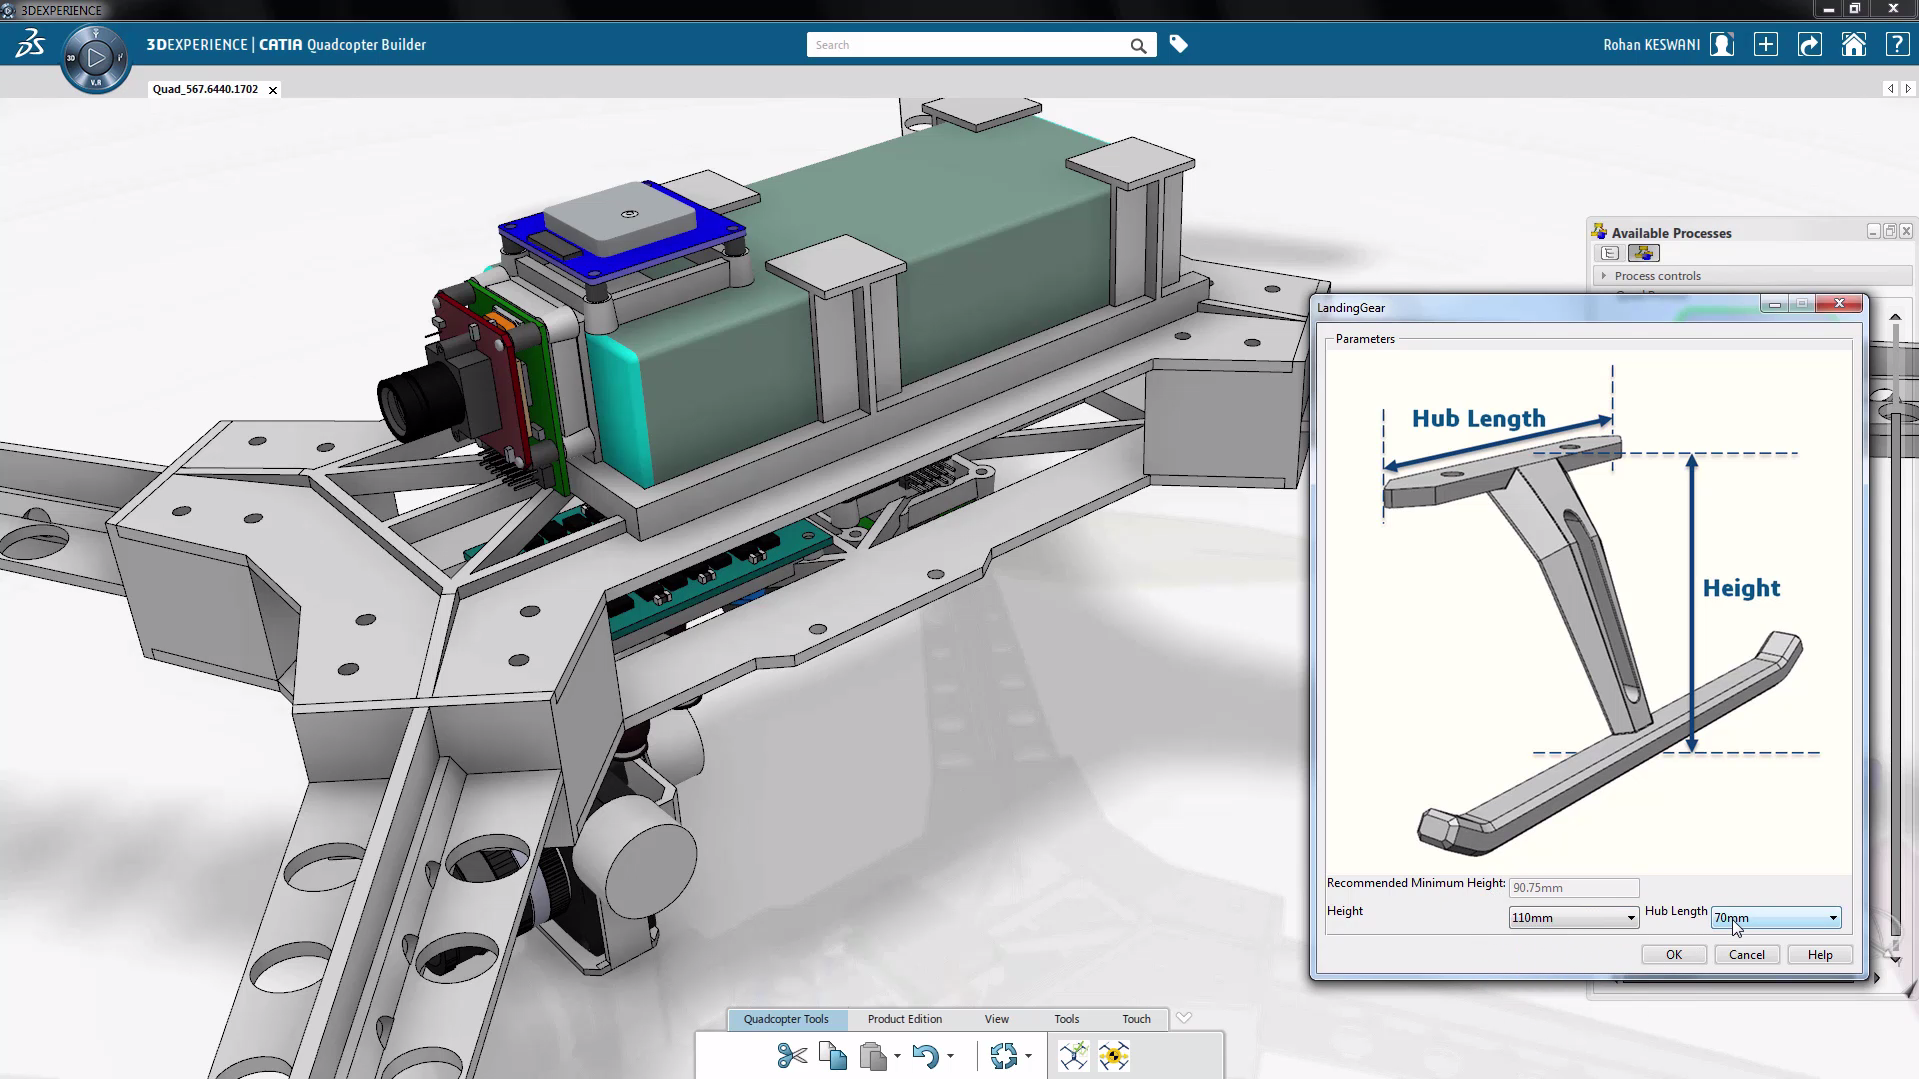Screen dimensions: 1919x1079
Task: Select the quadcopter validation tool icon
Action: click(x=1073, y=1055)
